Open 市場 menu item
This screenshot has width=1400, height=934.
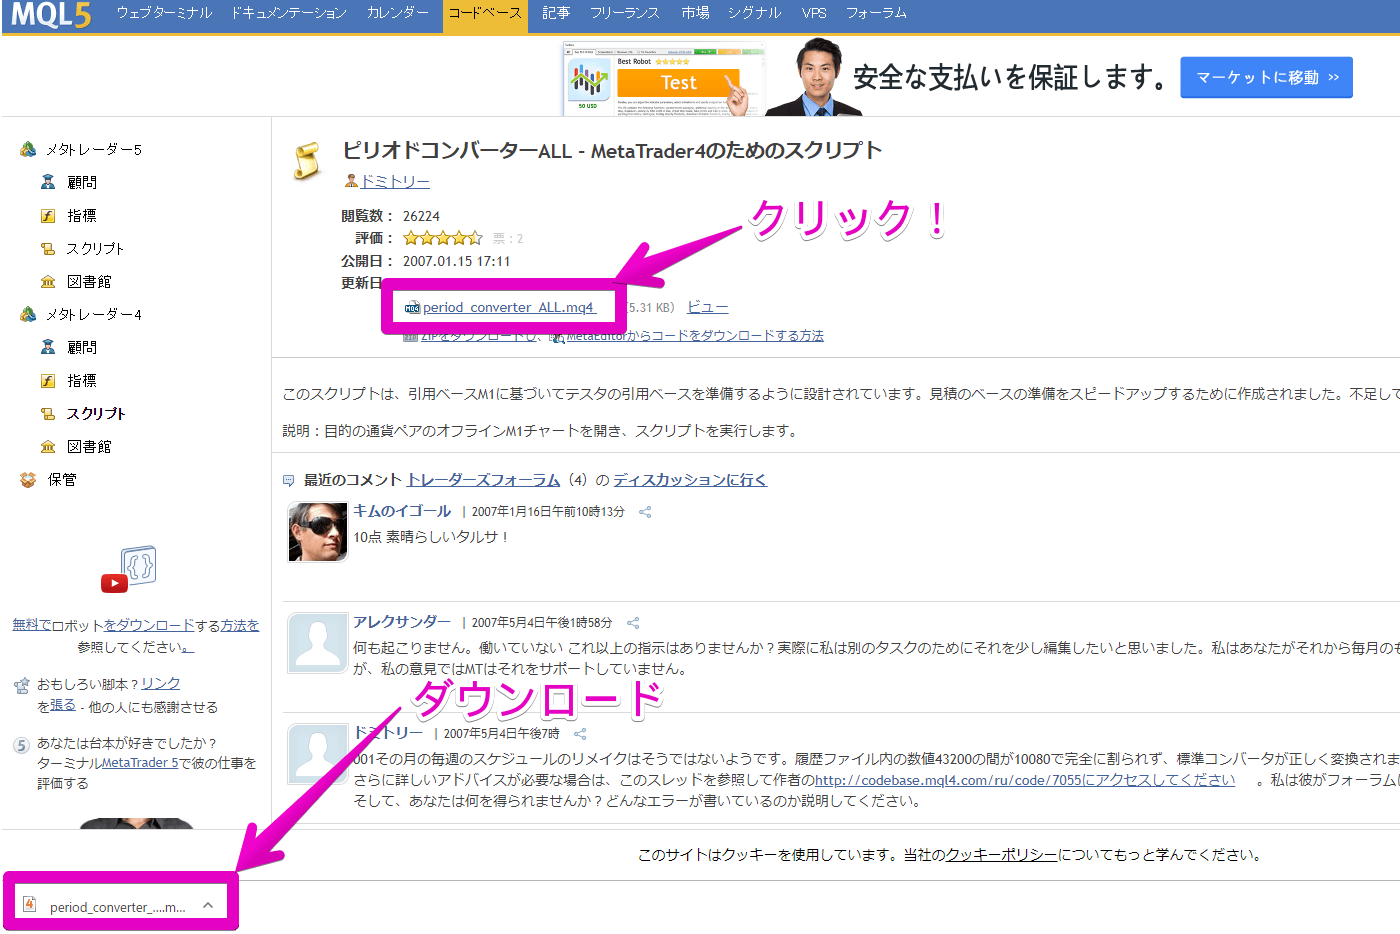coord(695,13)
